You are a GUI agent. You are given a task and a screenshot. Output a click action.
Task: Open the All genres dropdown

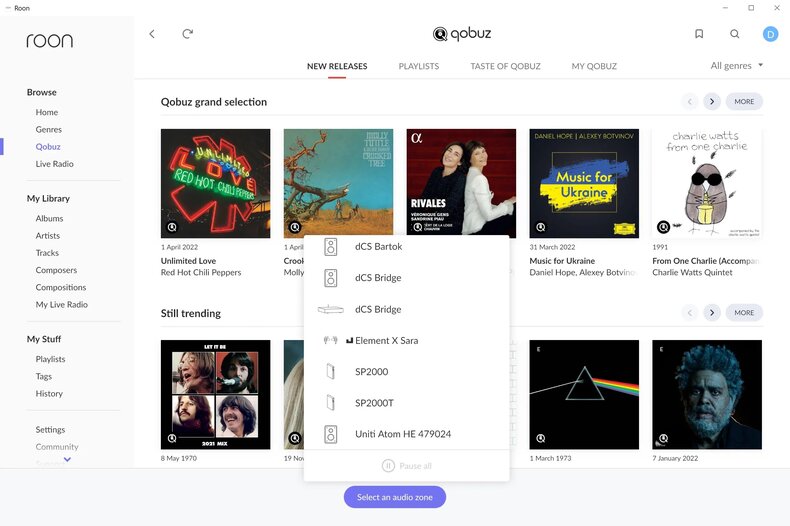pos(736,66)
